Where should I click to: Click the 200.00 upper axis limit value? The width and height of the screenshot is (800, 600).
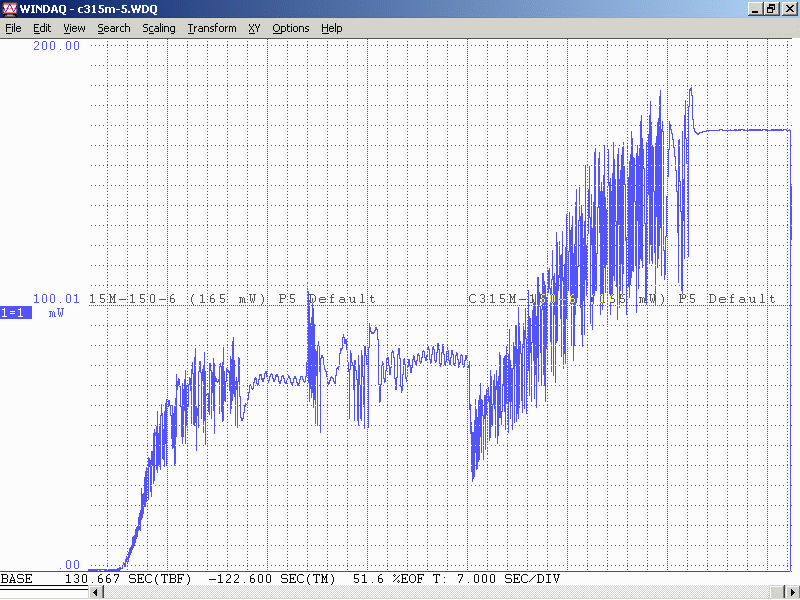point(57,46)
